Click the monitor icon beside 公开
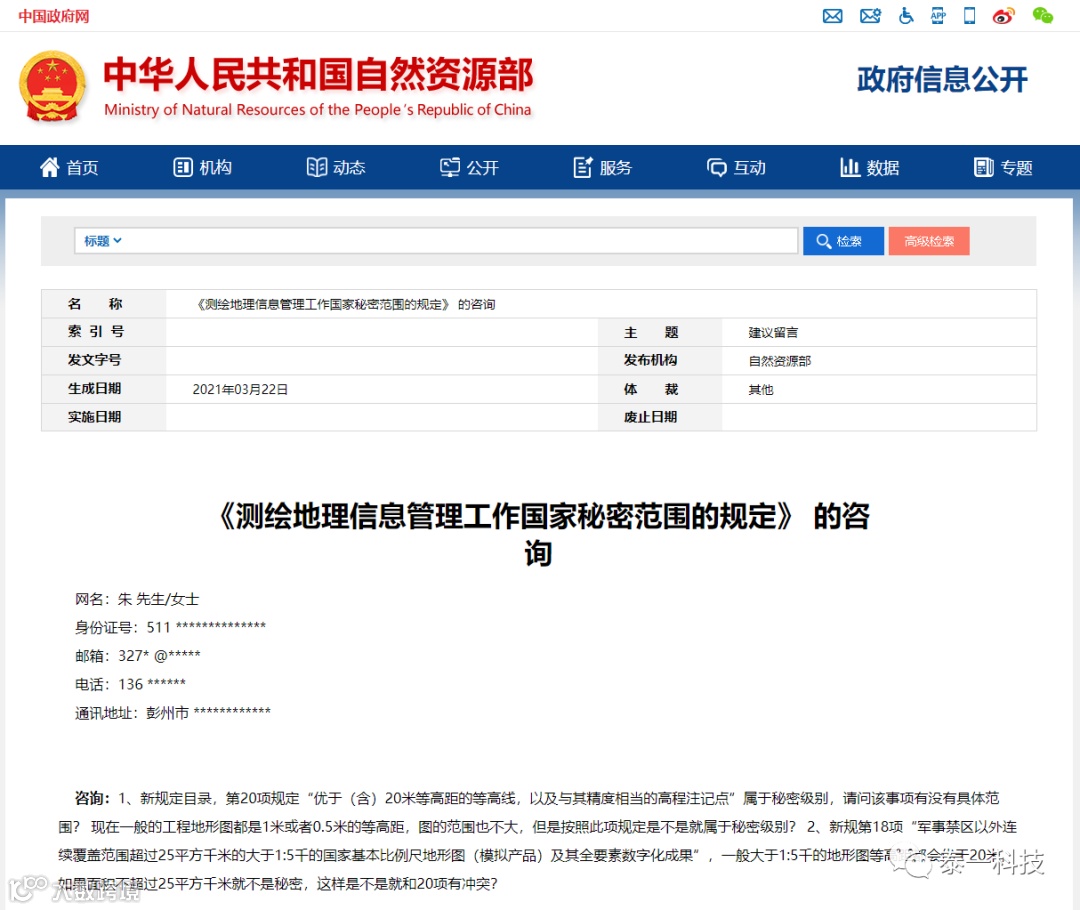 tap(450, 167)
